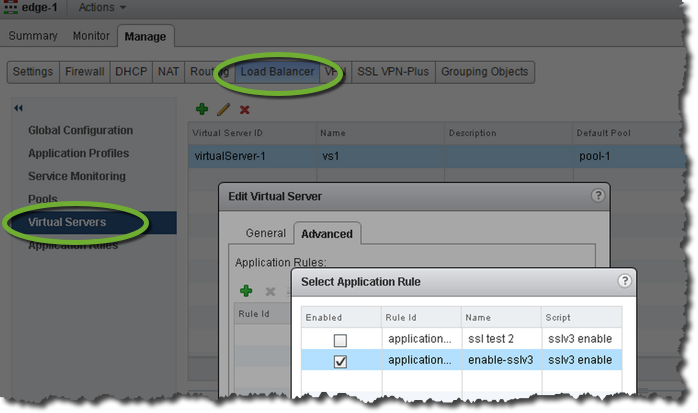Open the Firewall sub-tab
This screenshot has height=413, width=698.
(85, 72)
